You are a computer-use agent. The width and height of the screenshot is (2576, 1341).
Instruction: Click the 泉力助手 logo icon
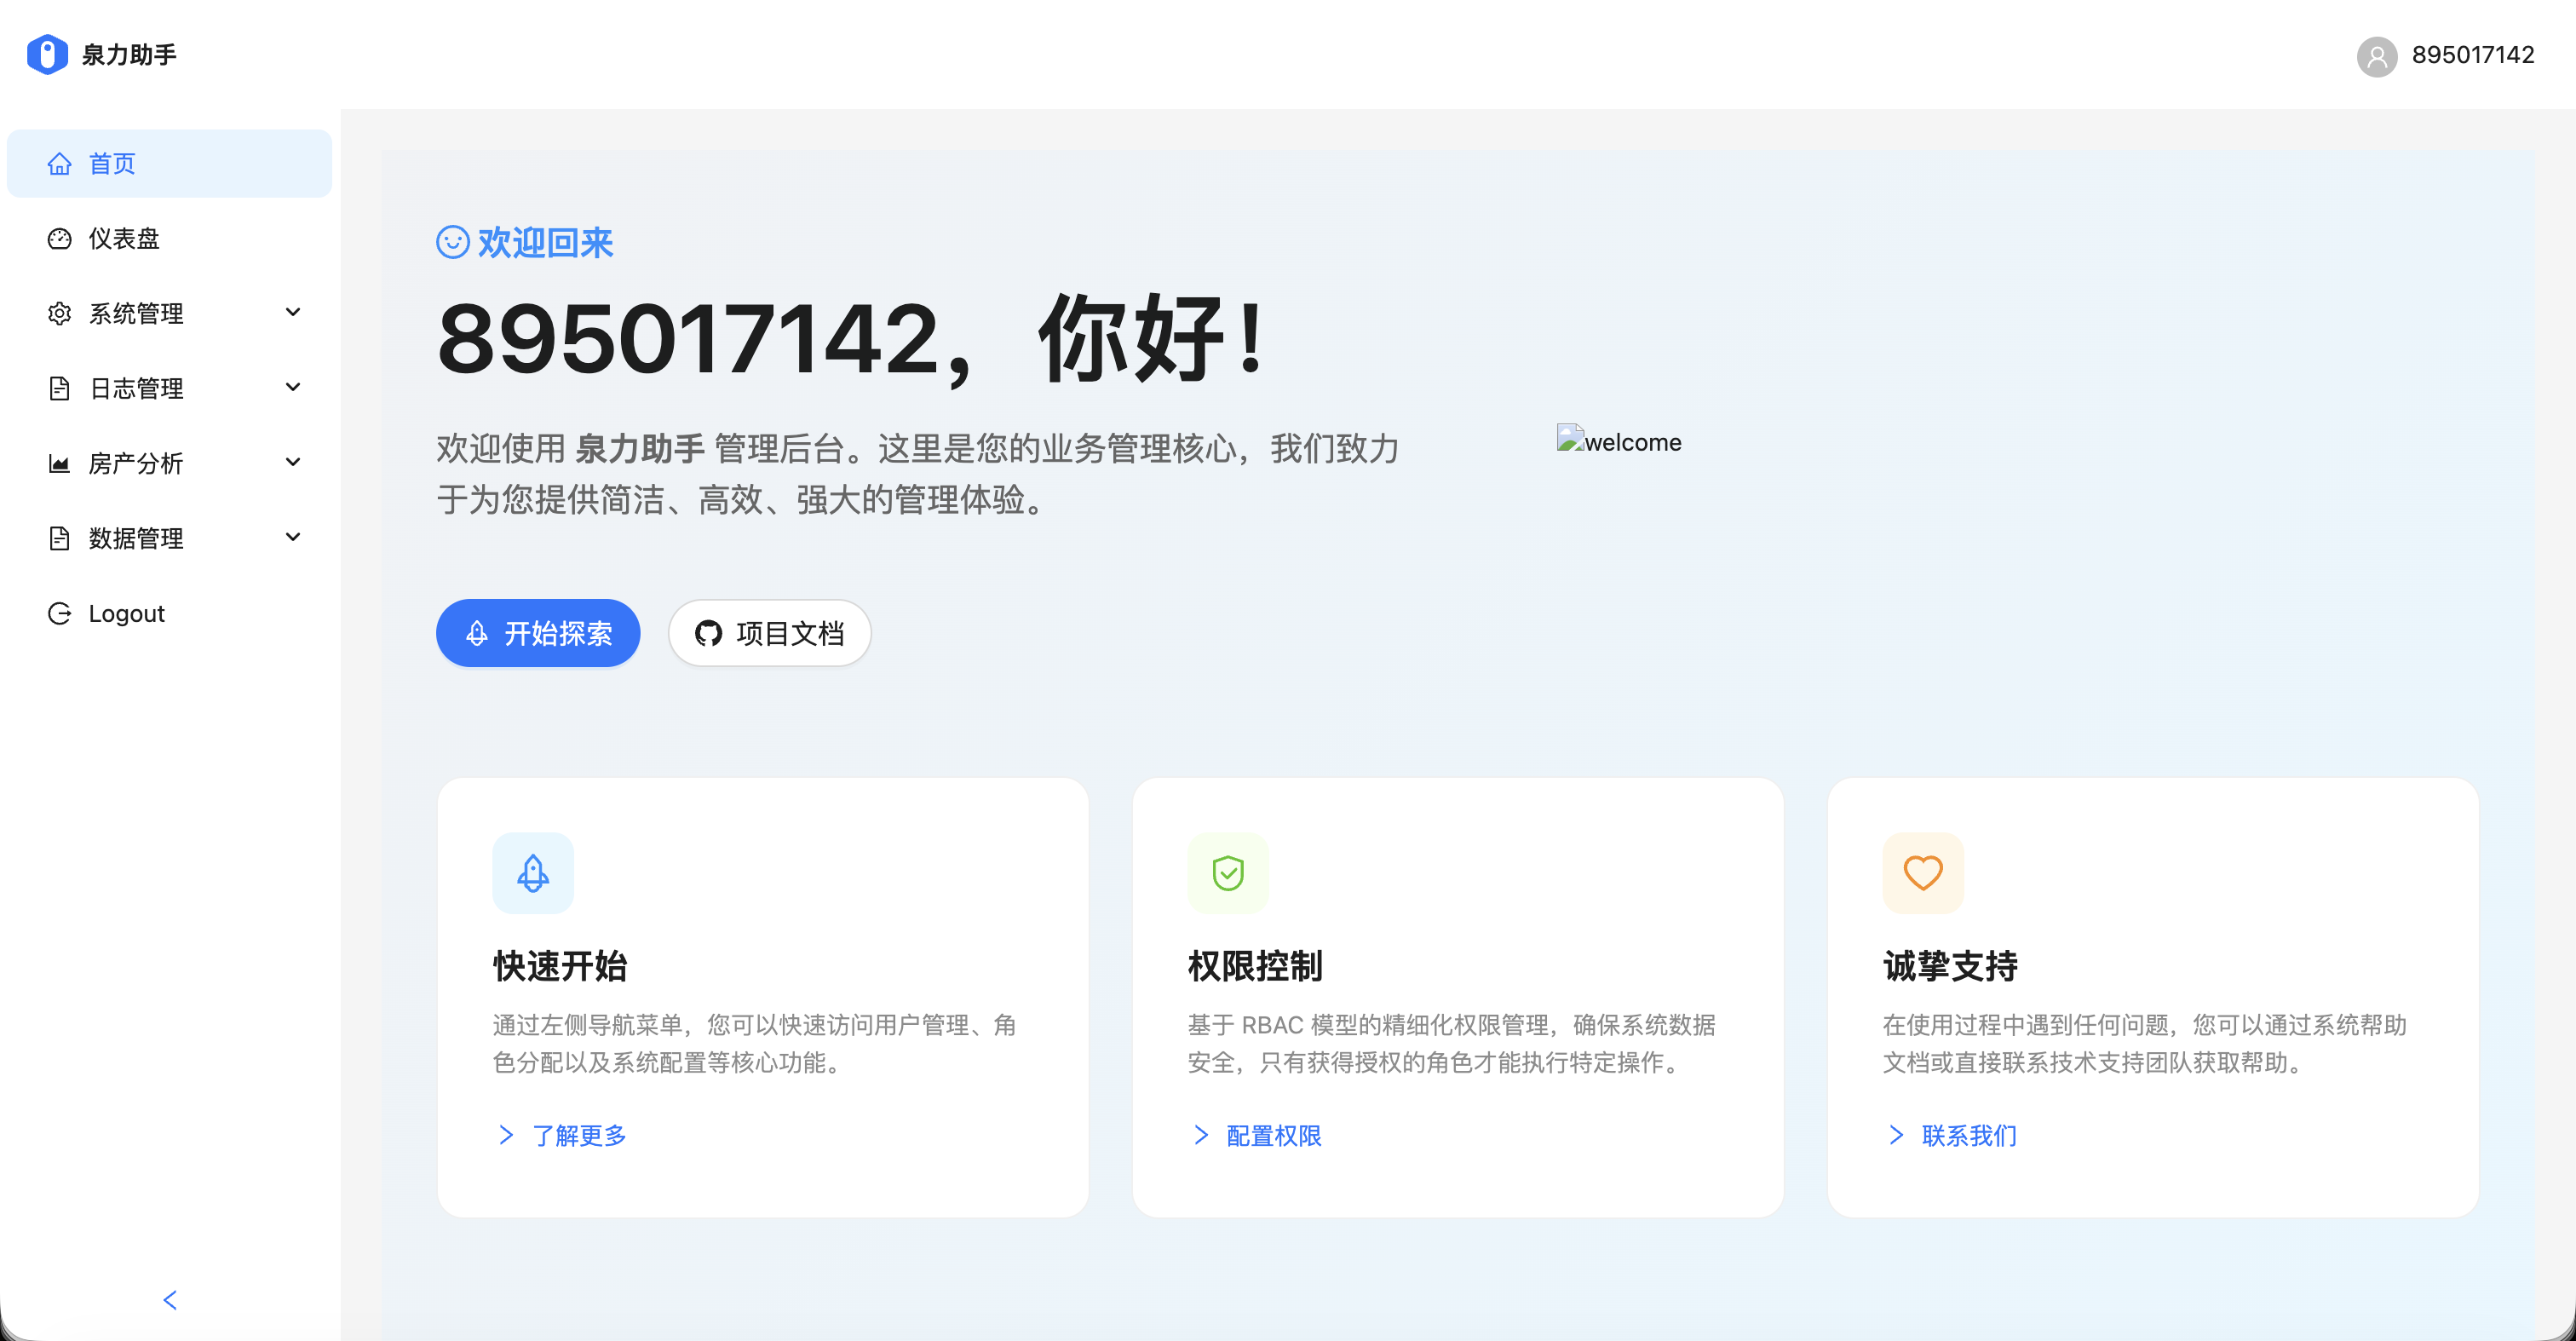pyautogui.click(x=47, y=54)
